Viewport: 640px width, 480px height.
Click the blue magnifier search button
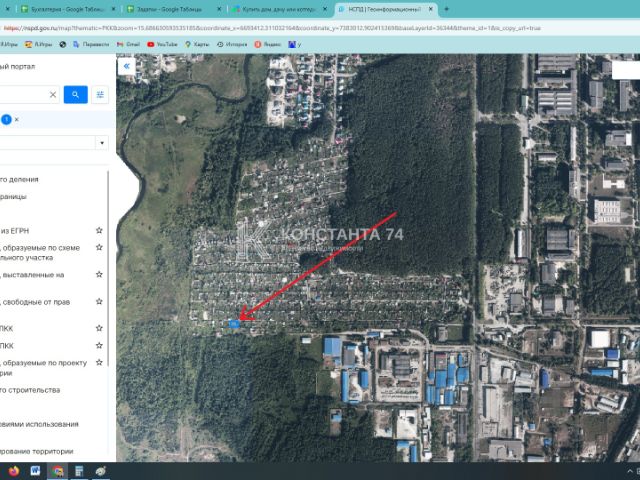pyautogui.click(x=76, y=95)
